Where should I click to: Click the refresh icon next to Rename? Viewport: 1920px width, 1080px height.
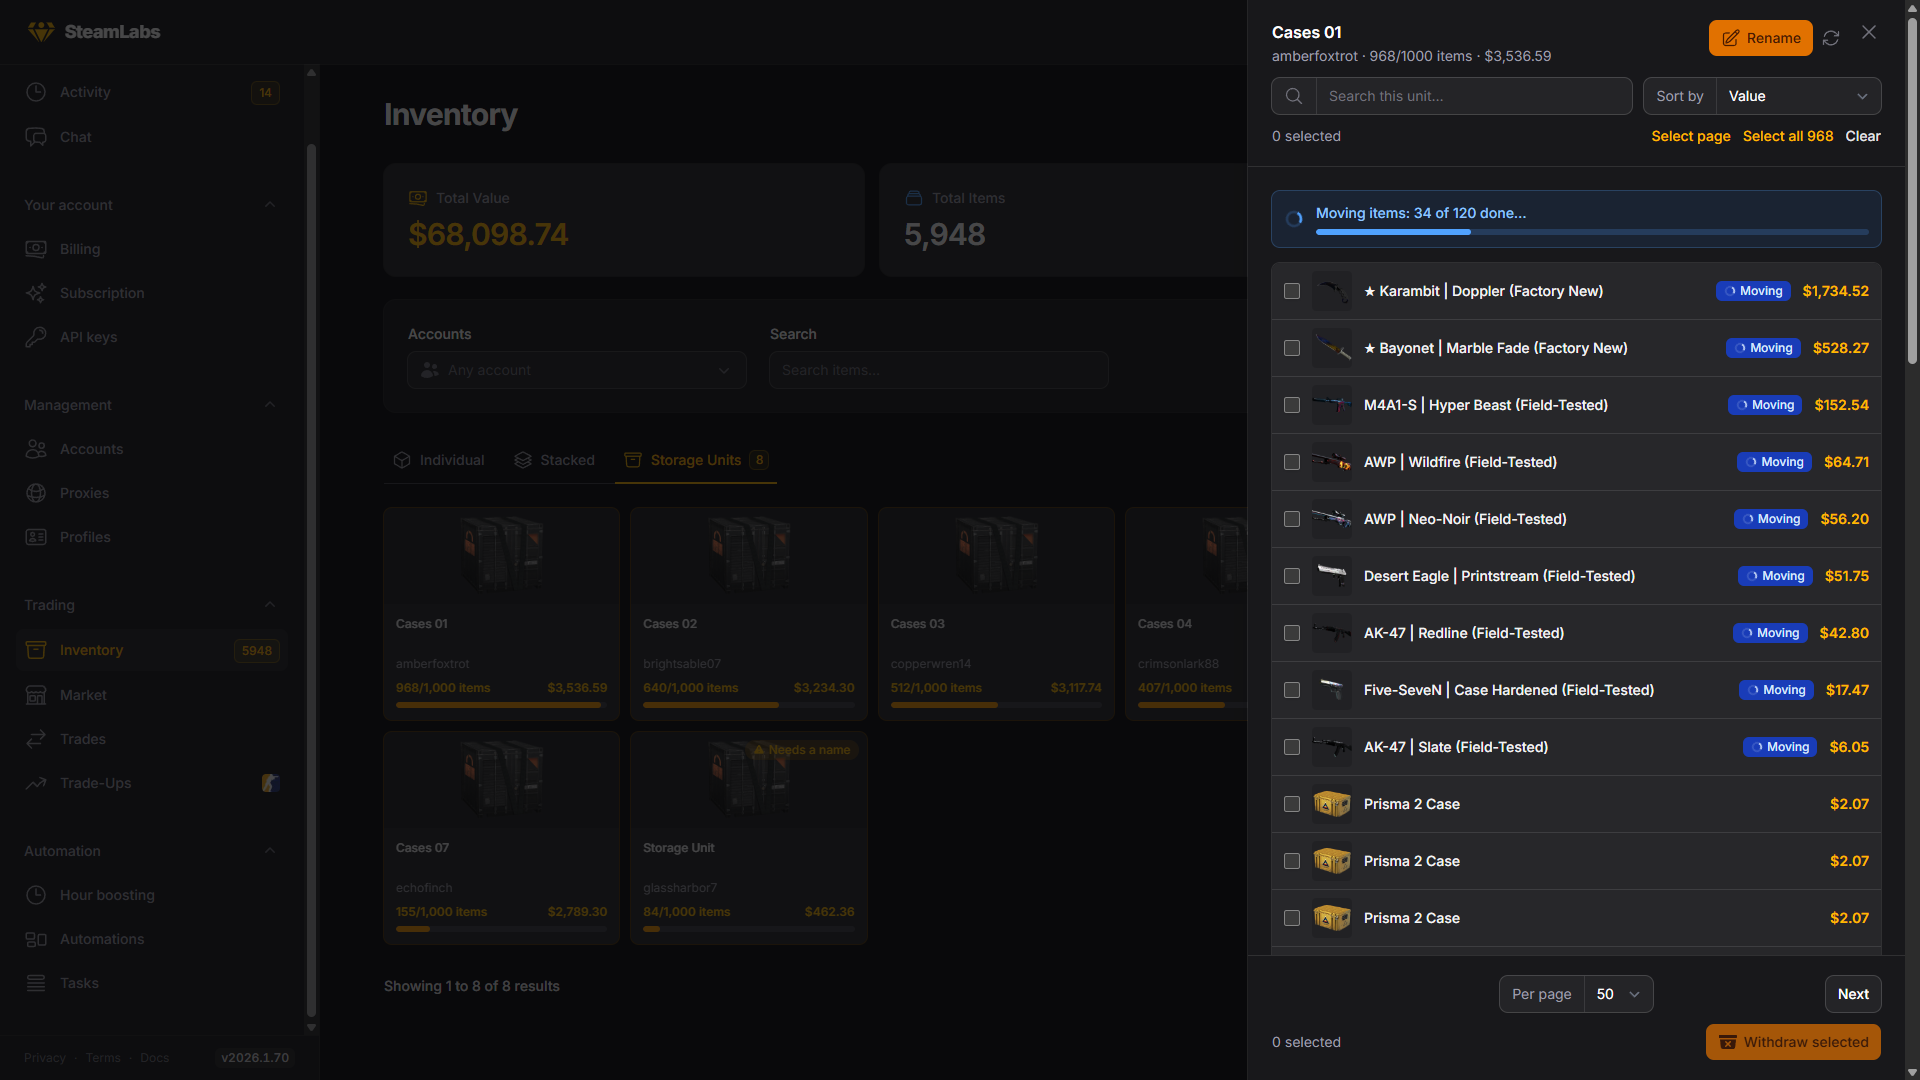1831,38
